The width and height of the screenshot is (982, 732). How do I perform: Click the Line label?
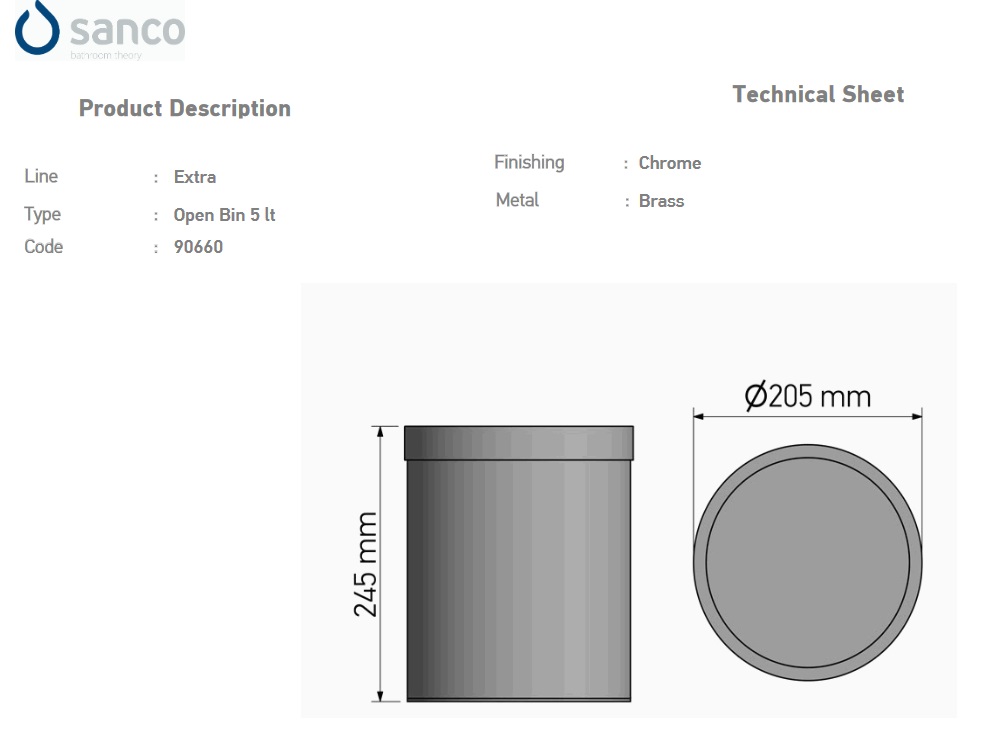[41, 176]
